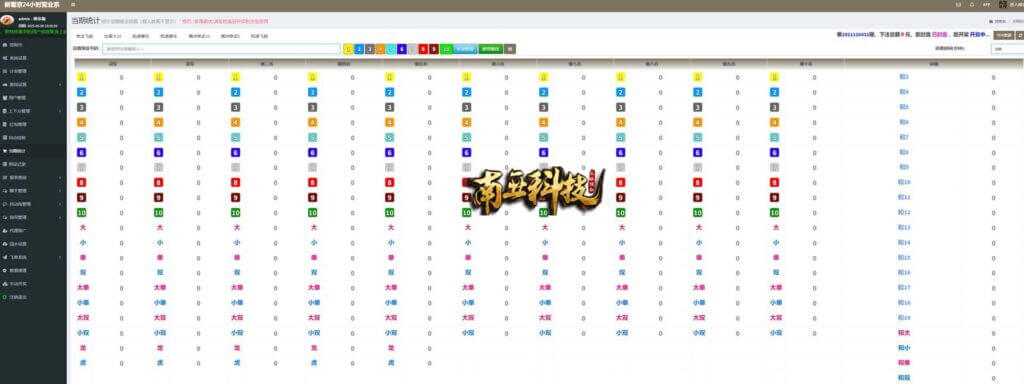Focus the number input beside the selector balls
This screenshot has width=1024, height=384.
click(x=221, y=49)
